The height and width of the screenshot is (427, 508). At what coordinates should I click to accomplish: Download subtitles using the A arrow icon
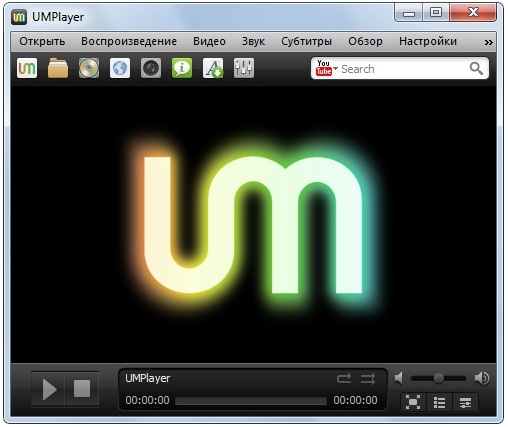coord(213,68)
